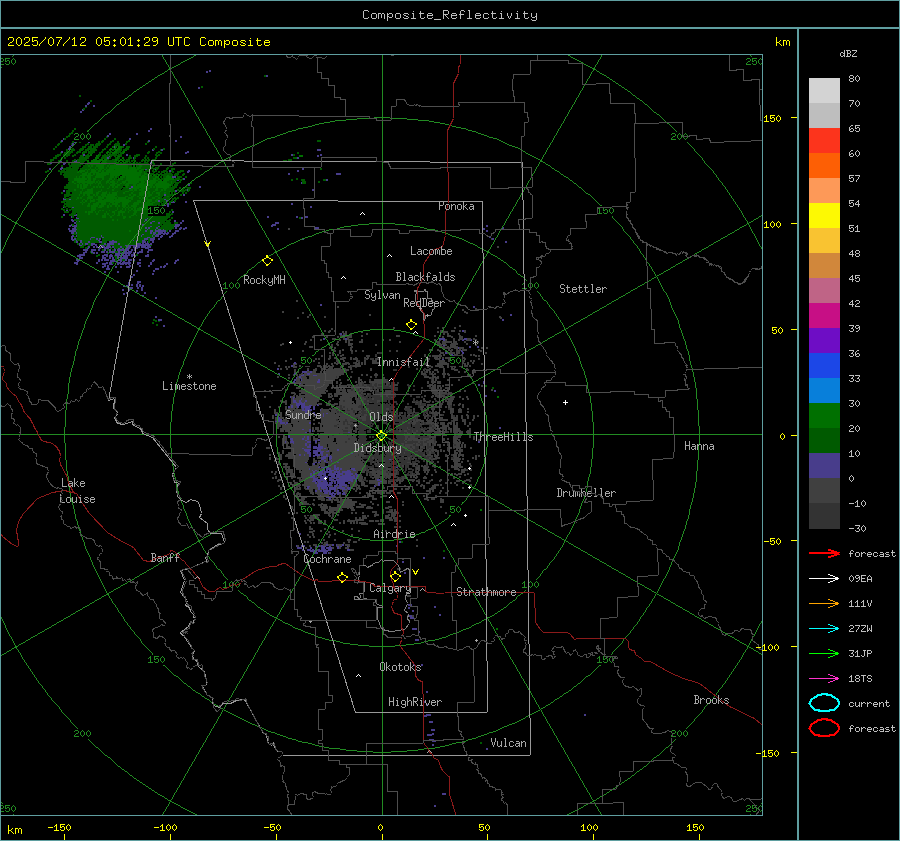Pick the red 65 dBZ color swatch

[x=824, y=140]
